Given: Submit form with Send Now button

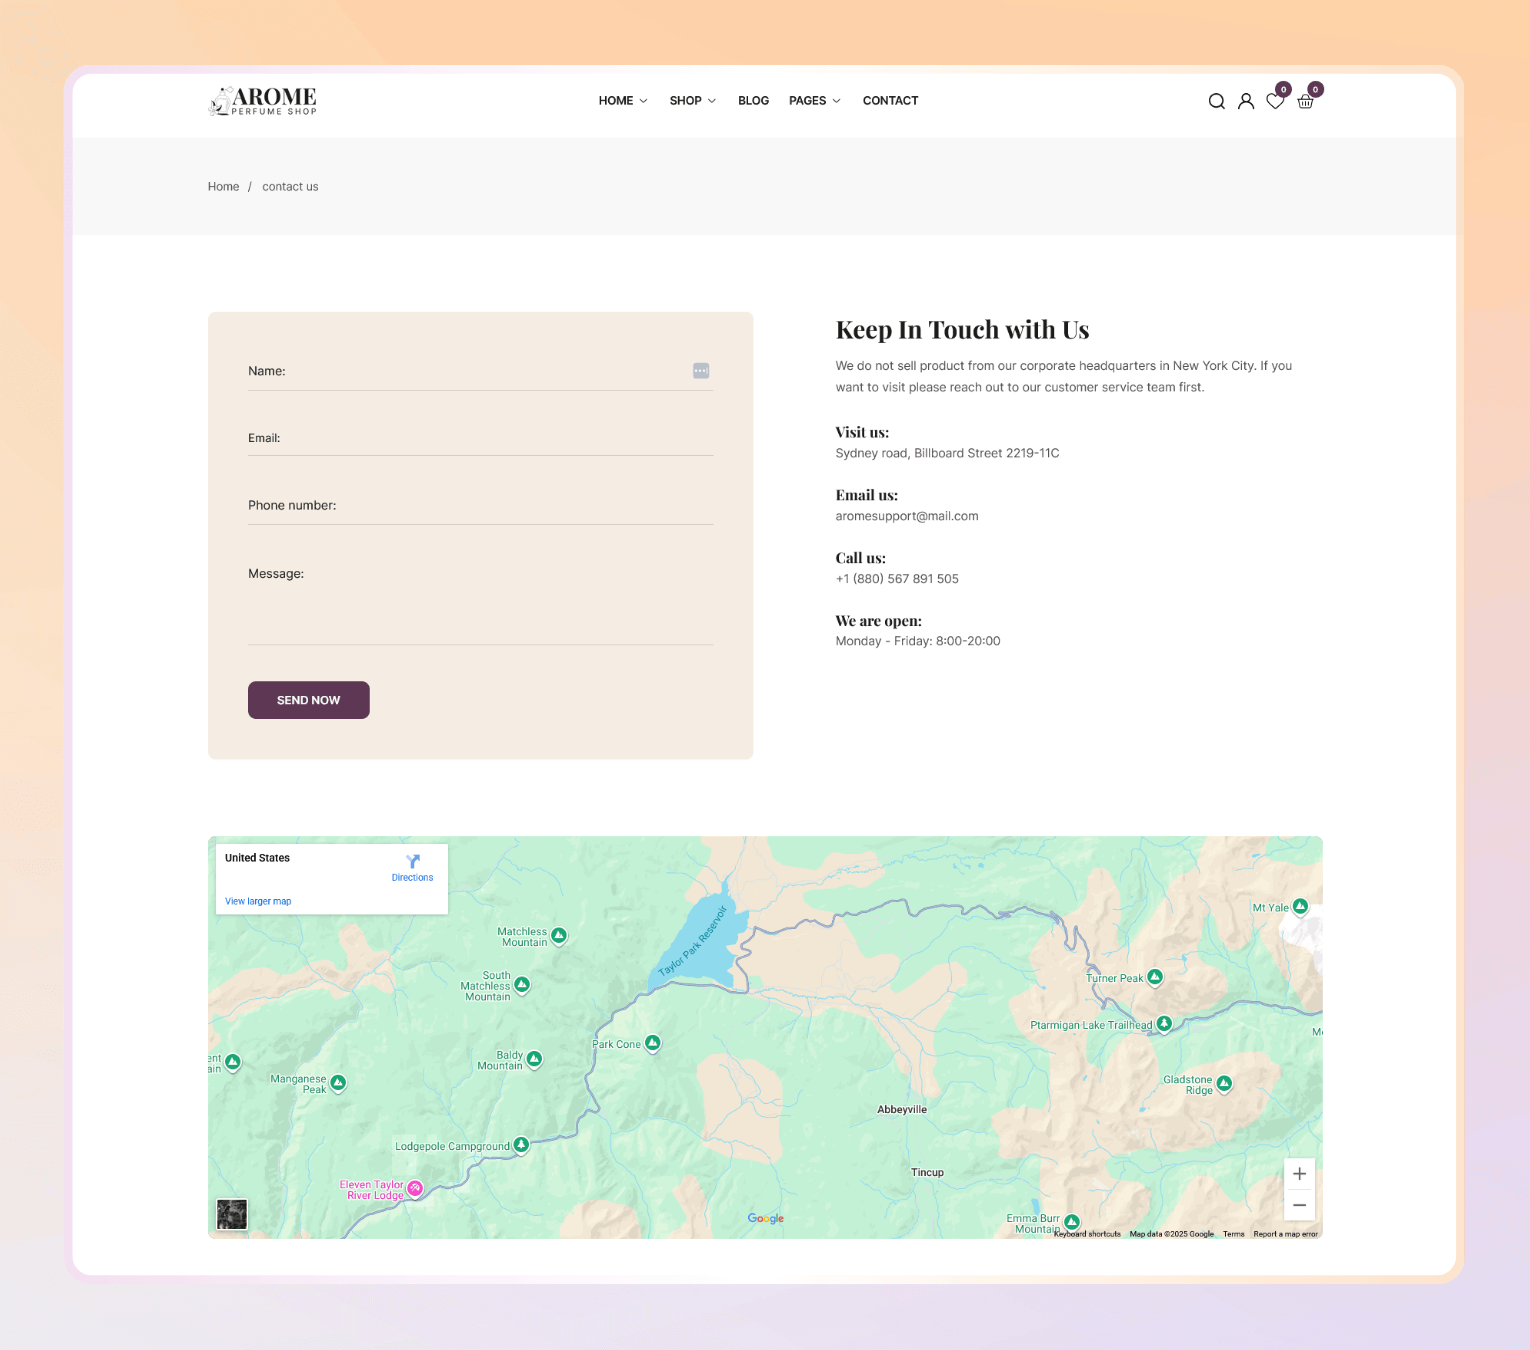Looking at the screenshot, I should 309,700.
